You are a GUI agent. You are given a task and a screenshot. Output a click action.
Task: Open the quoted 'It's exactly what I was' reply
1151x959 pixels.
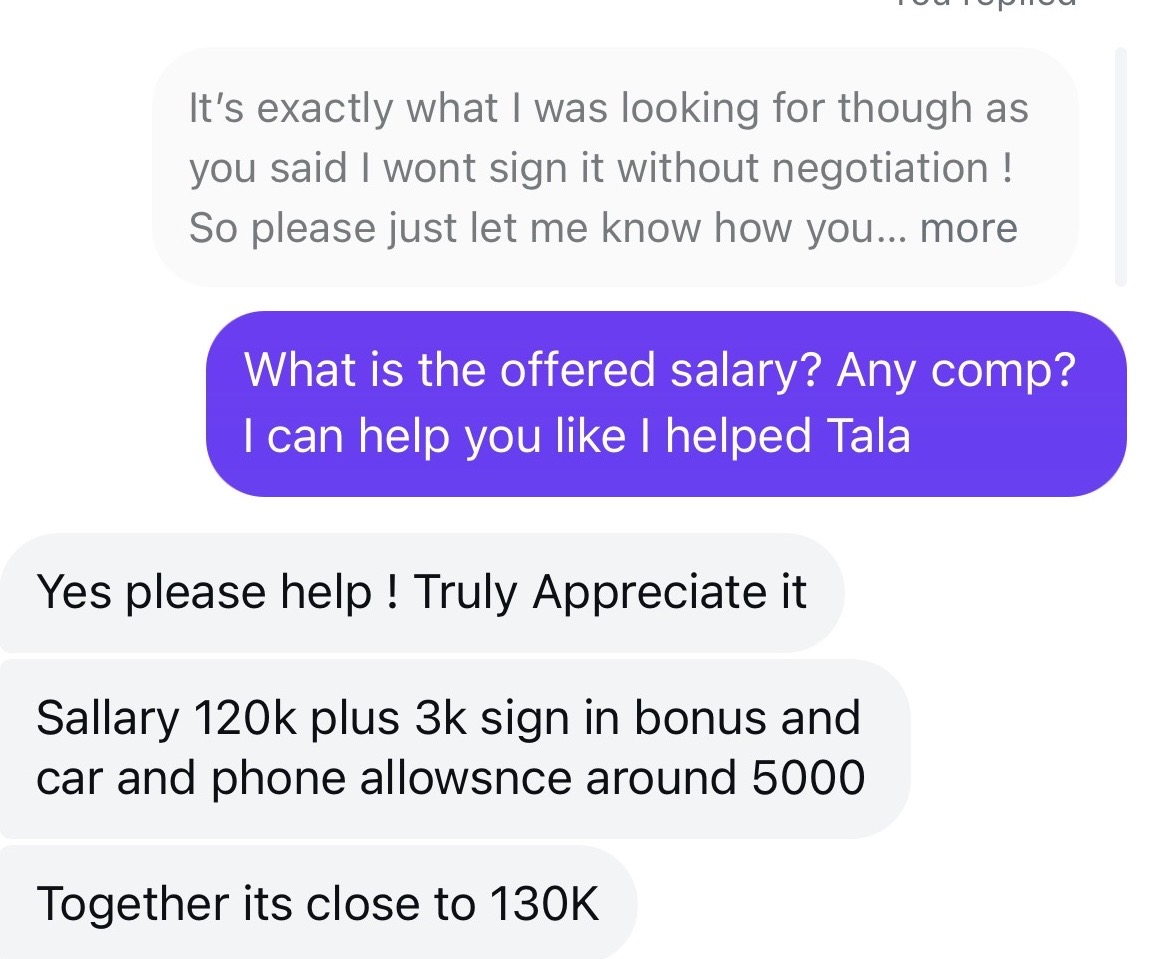[x=615, y=167]
